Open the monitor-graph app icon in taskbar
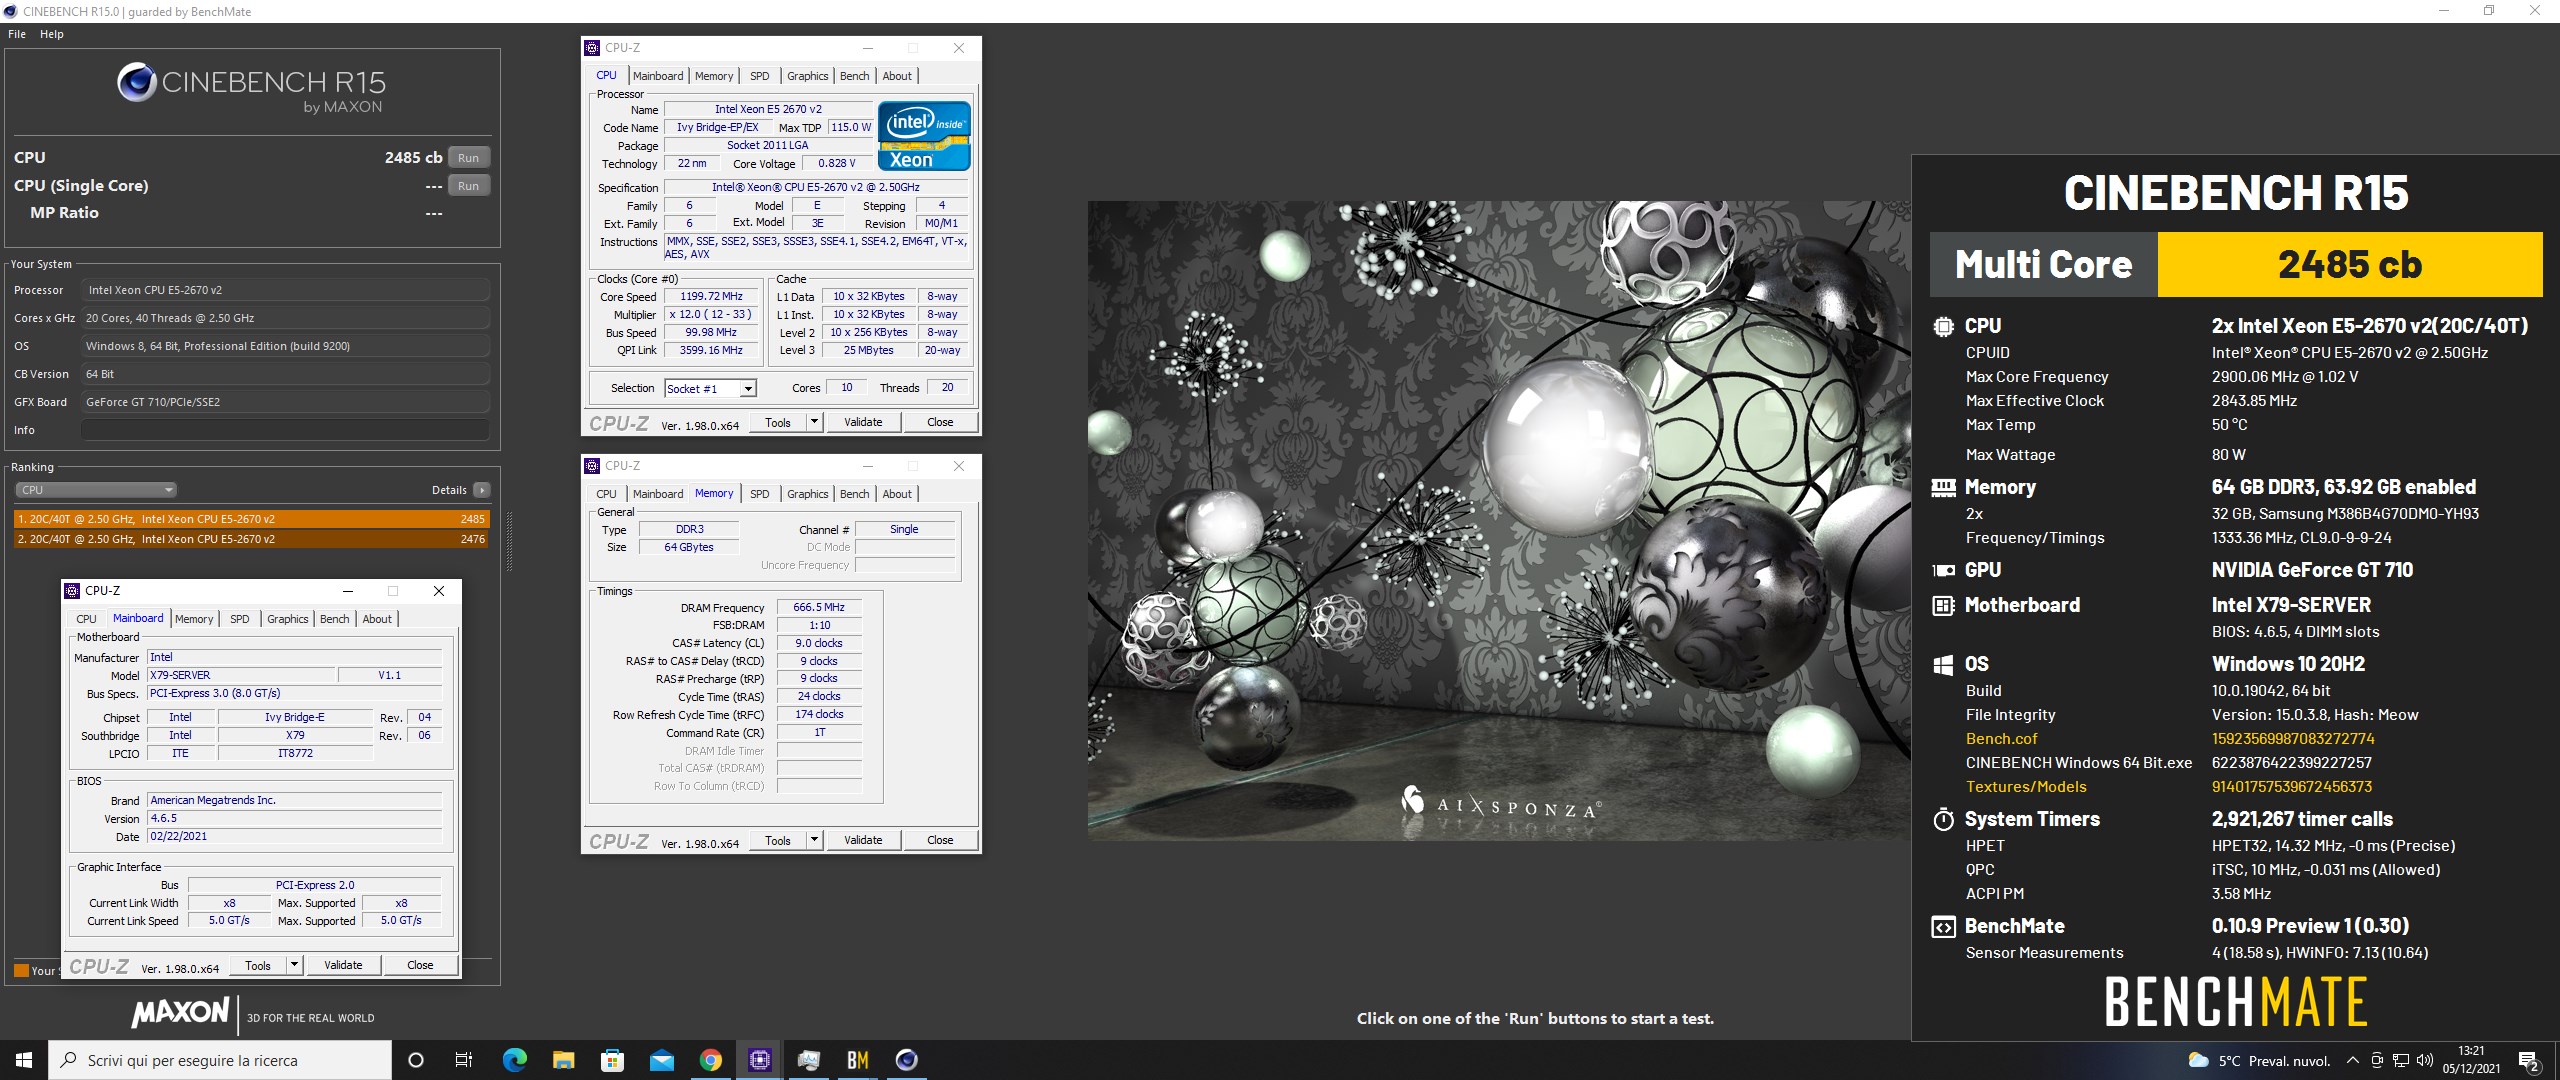The width and height of the screenshot is (2560, 1080). [809, 1060]
